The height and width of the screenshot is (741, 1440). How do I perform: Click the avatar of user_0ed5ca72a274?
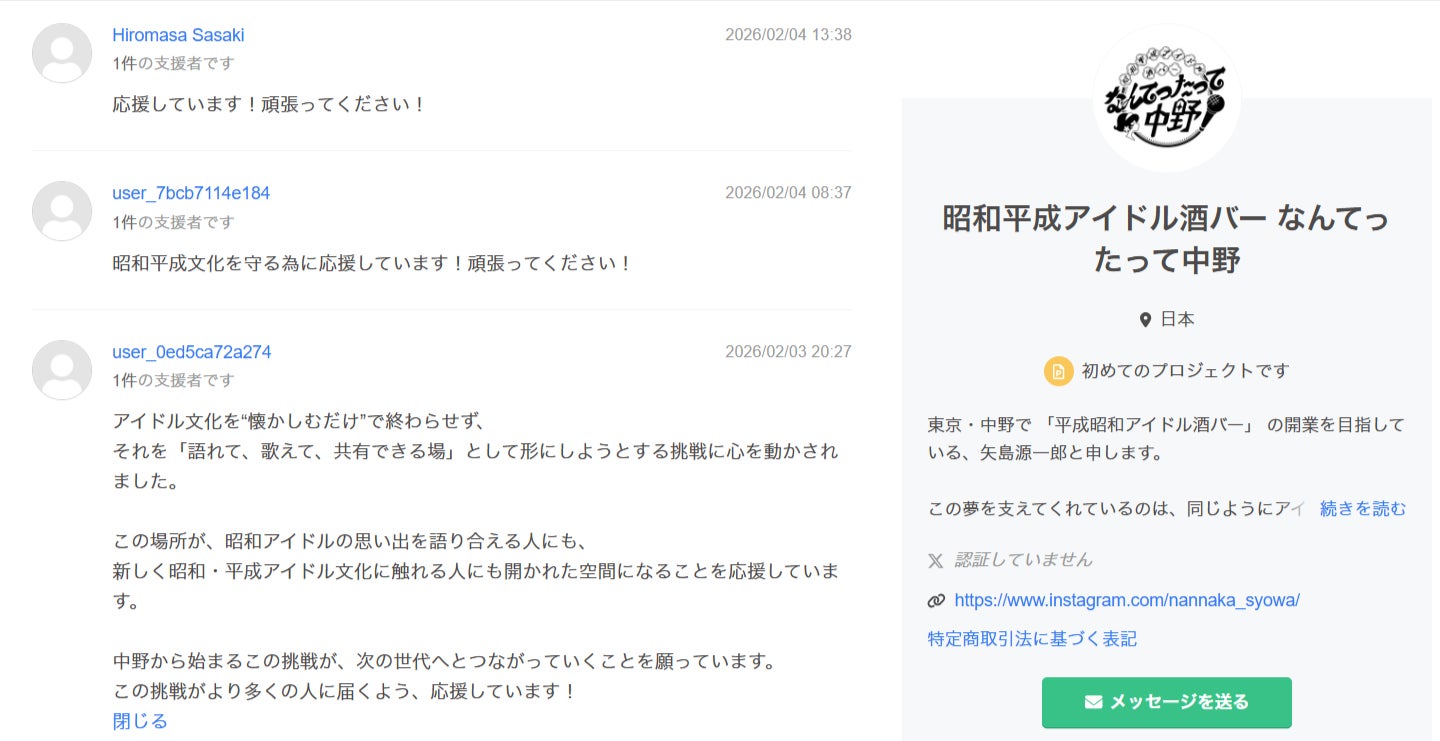(x=62, y=370)
